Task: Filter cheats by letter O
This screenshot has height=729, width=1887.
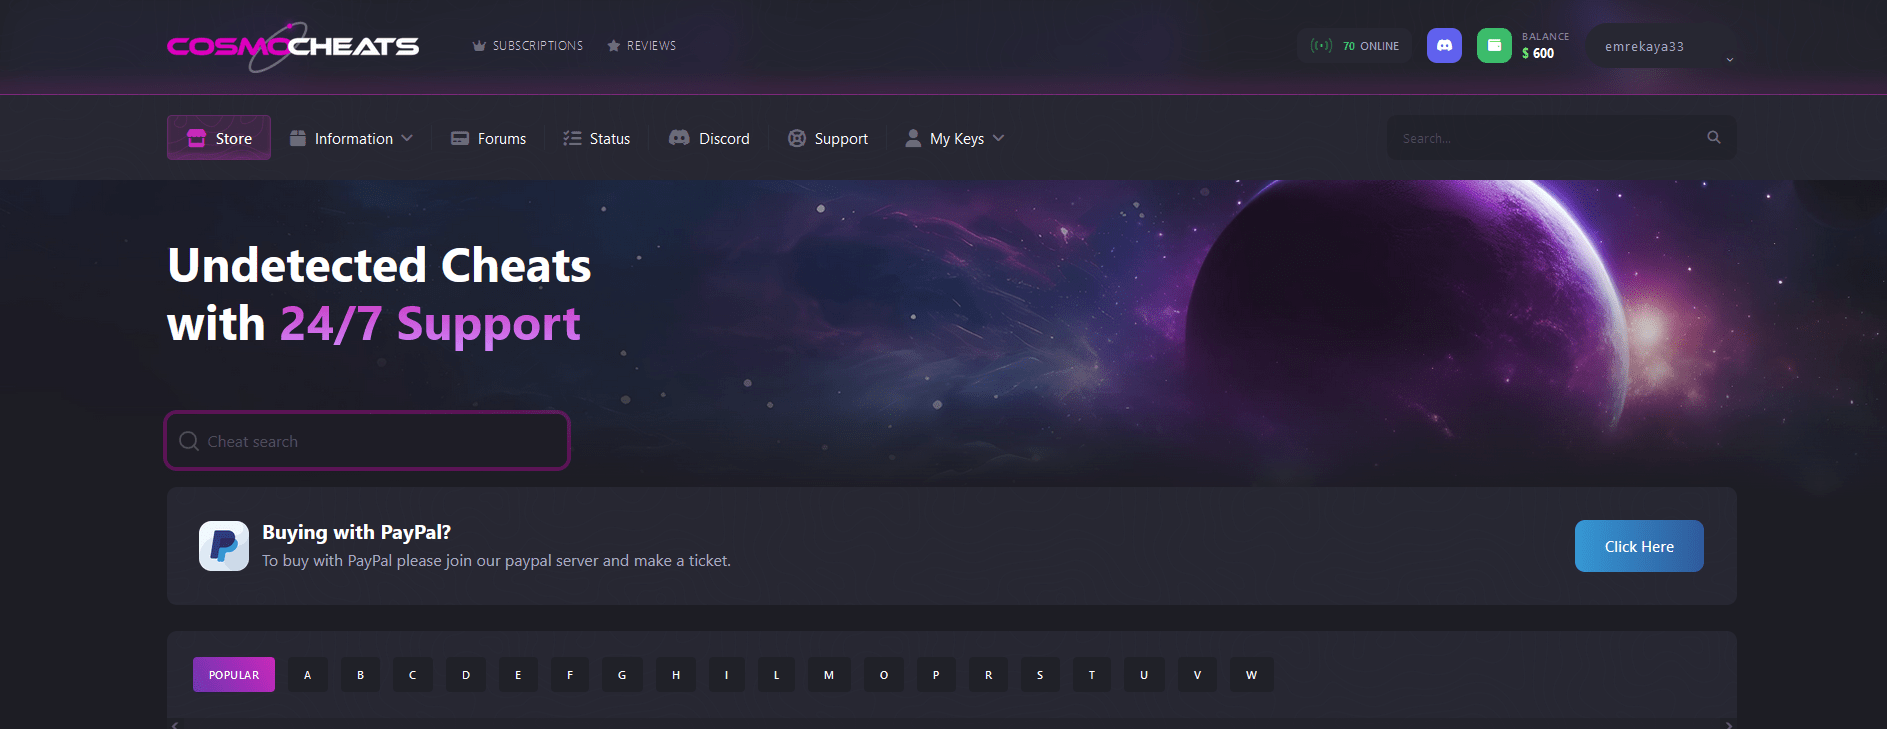Action: (x=884, y=675)
